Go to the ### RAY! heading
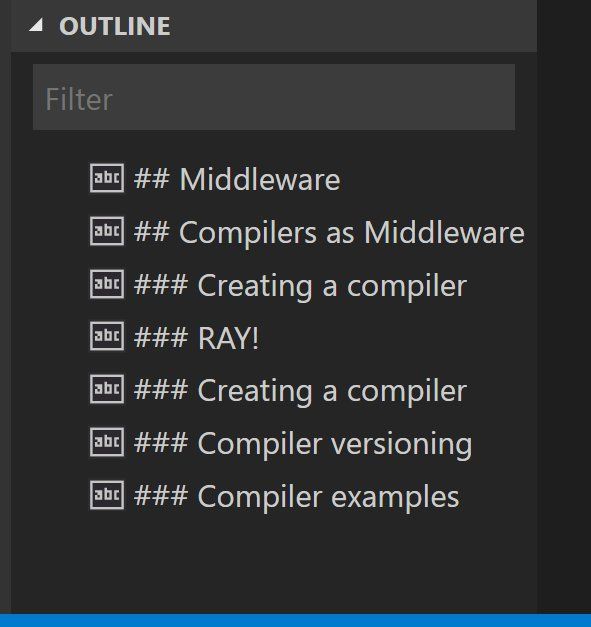This screenshot has width=591, height=627. pyautogui.click(x=196, y=338)
